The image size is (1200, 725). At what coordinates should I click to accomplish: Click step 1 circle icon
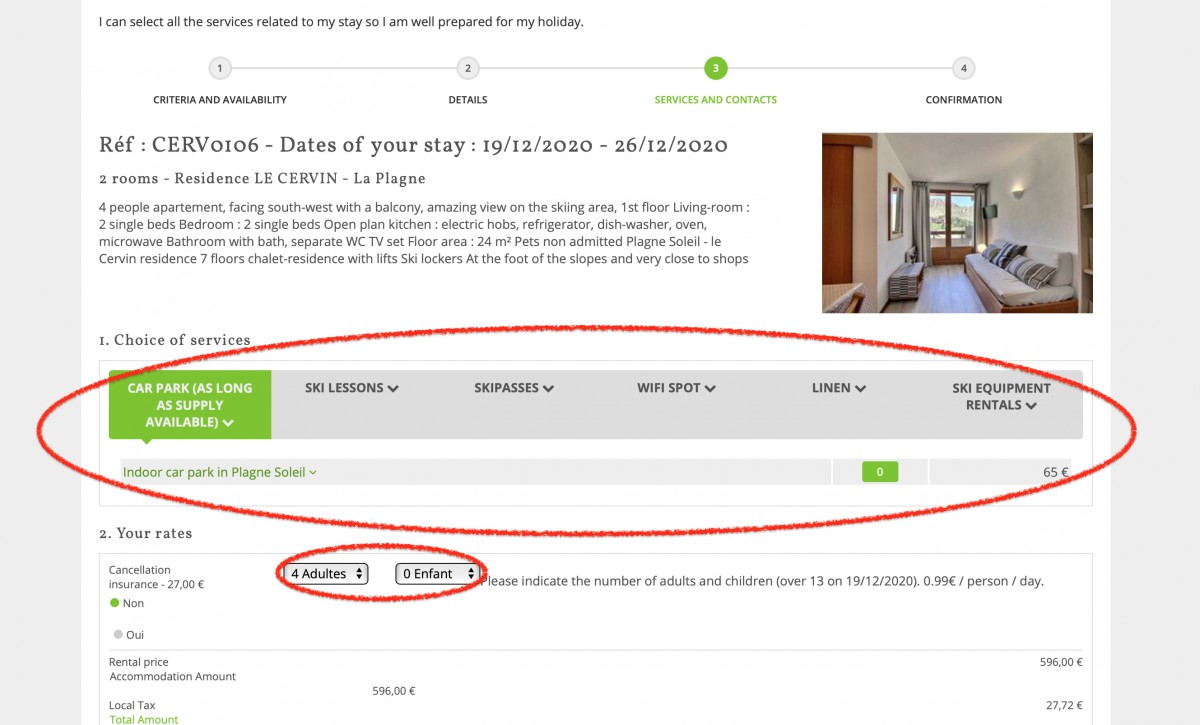219,69
